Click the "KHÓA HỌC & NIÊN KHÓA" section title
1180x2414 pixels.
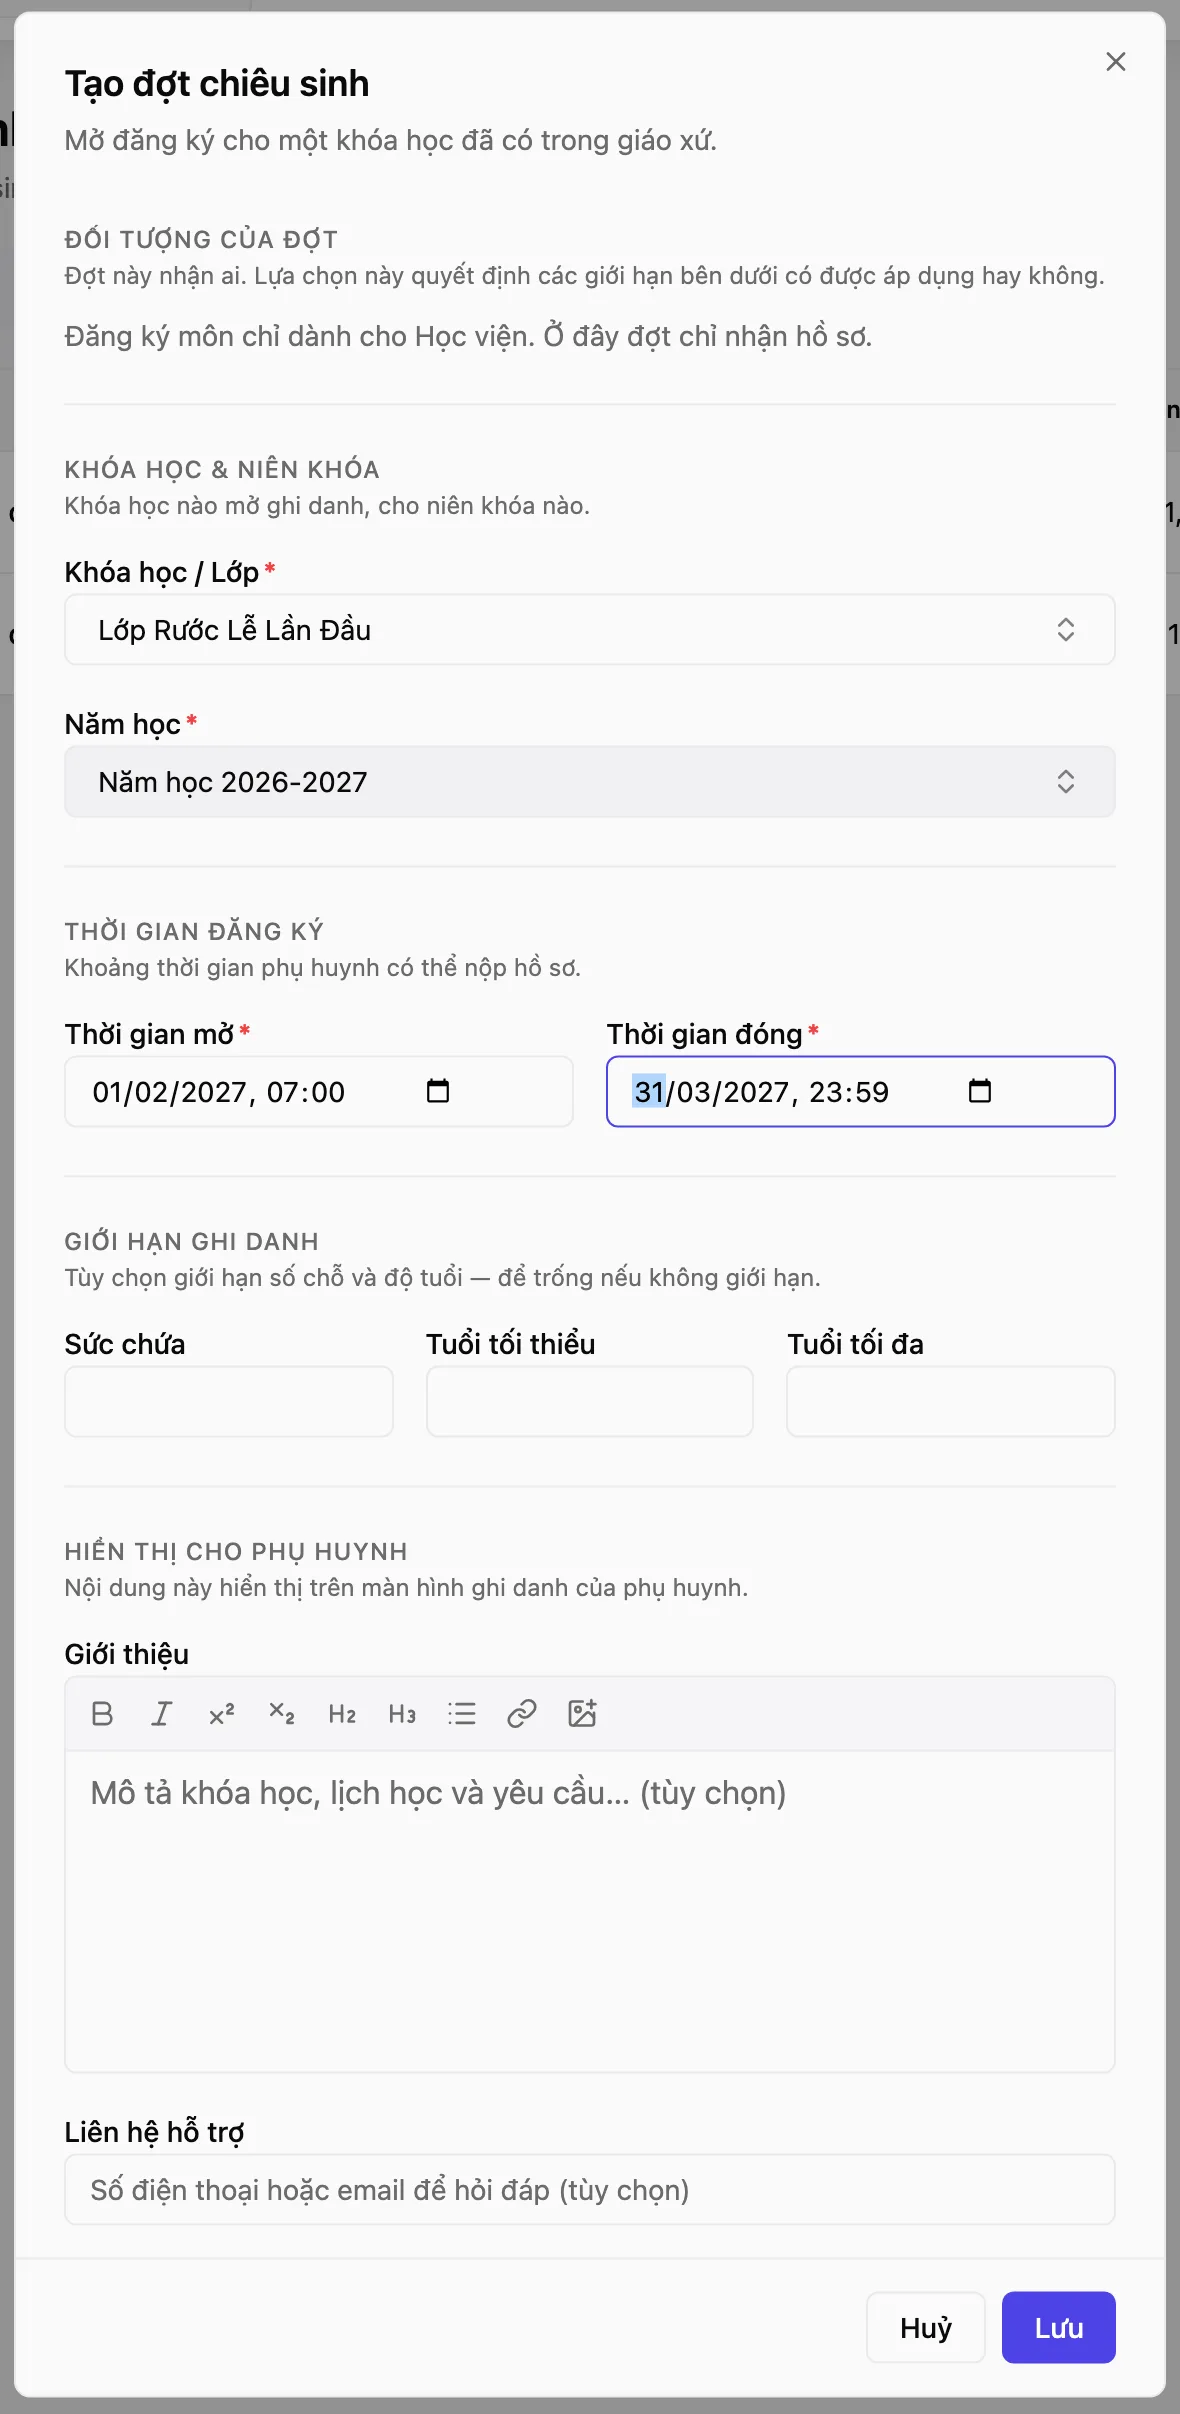(x=222, y=470)
